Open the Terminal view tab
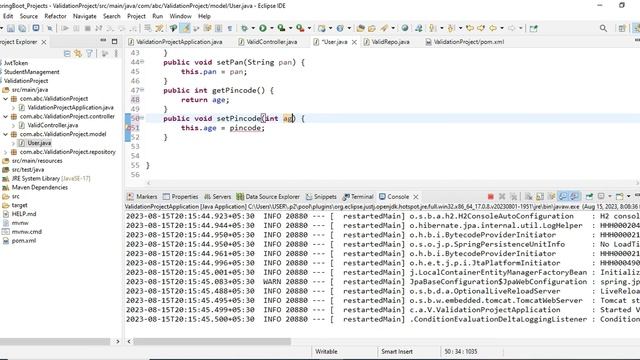The height and width of the screenshot is (360, 640). click(x=358, y=197)
